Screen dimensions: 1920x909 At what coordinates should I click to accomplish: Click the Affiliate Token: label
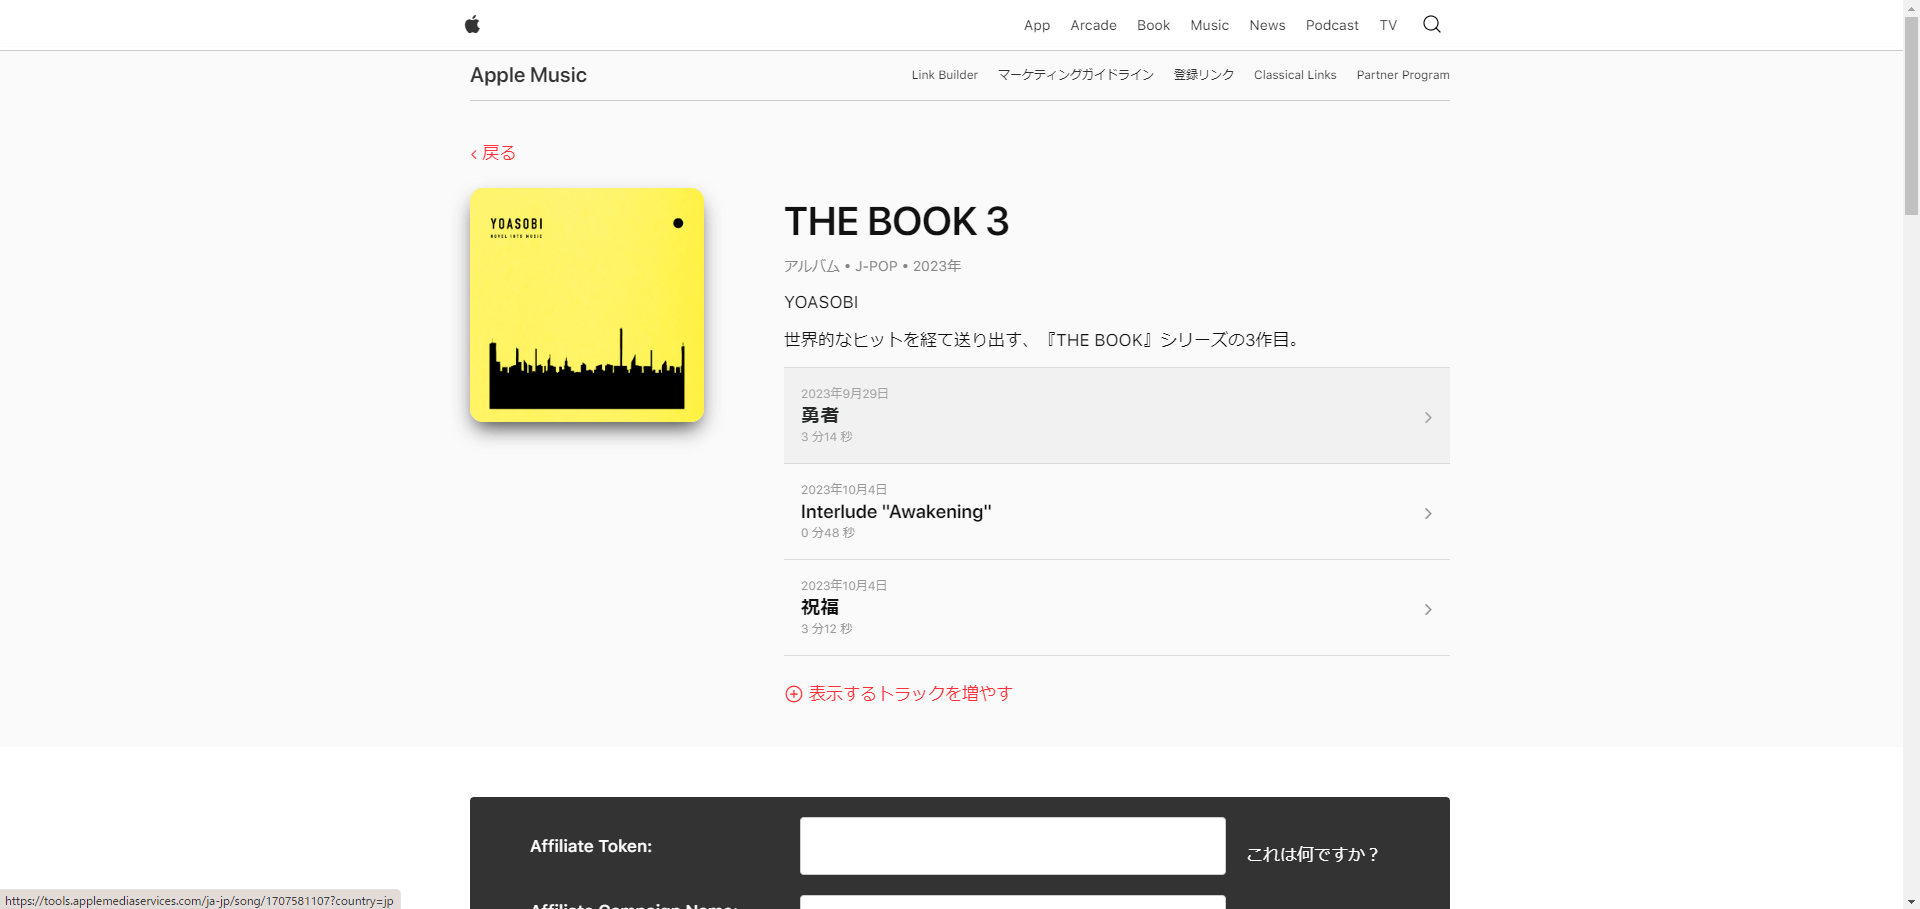coord(591,846)
